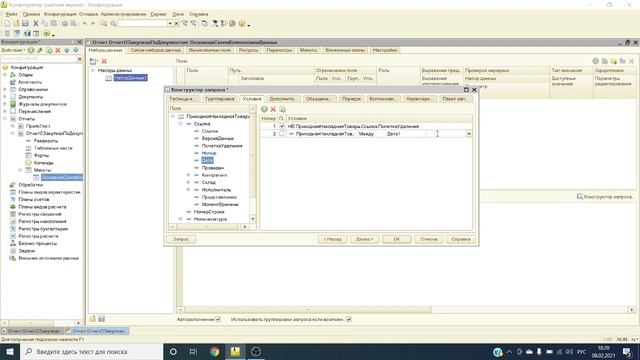
Task: Click the add green plus in configuration panel
Action: click(x=31, y=50)
